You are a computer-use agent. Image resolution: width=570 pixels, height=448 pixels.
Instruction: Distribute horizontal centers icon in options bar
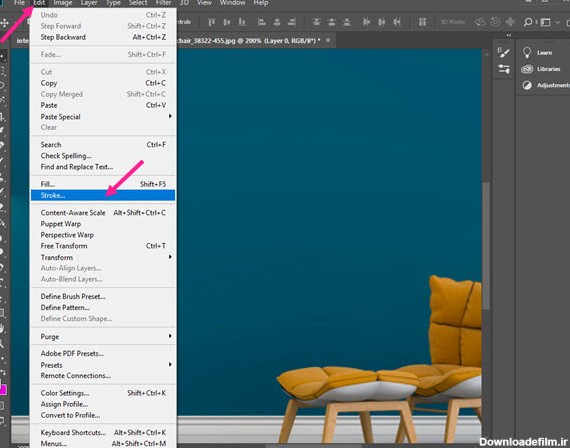pyautogui.click(x=381, y=23)
